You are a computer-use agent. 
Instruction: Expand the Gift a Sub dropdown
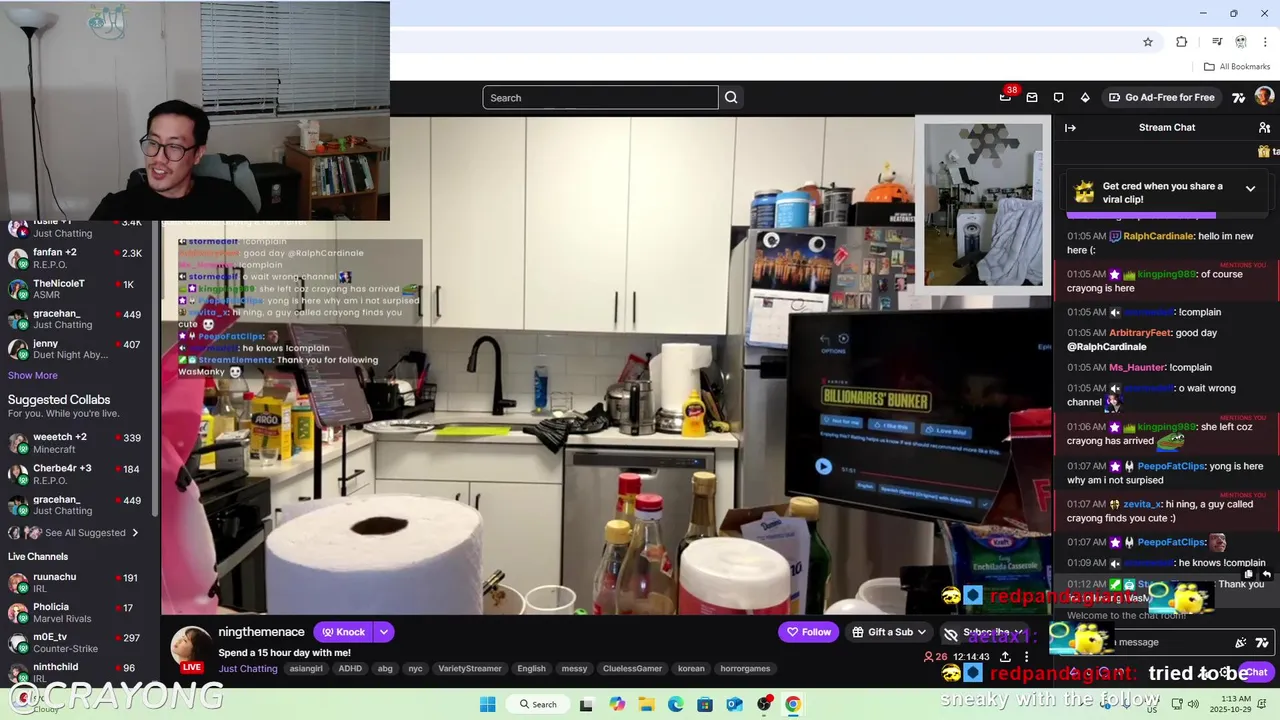tap(921, 632)
